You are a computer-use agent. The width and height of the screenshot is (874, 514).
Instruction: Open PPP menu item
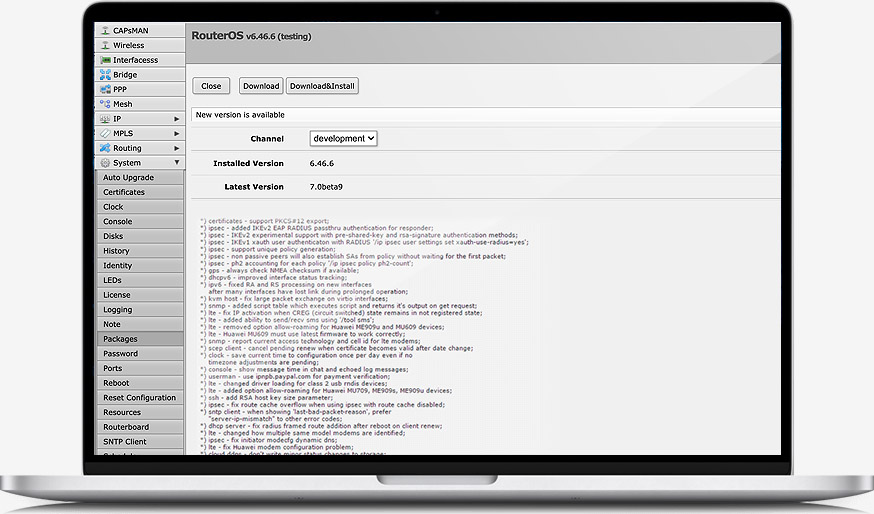(x=140, y=89)
